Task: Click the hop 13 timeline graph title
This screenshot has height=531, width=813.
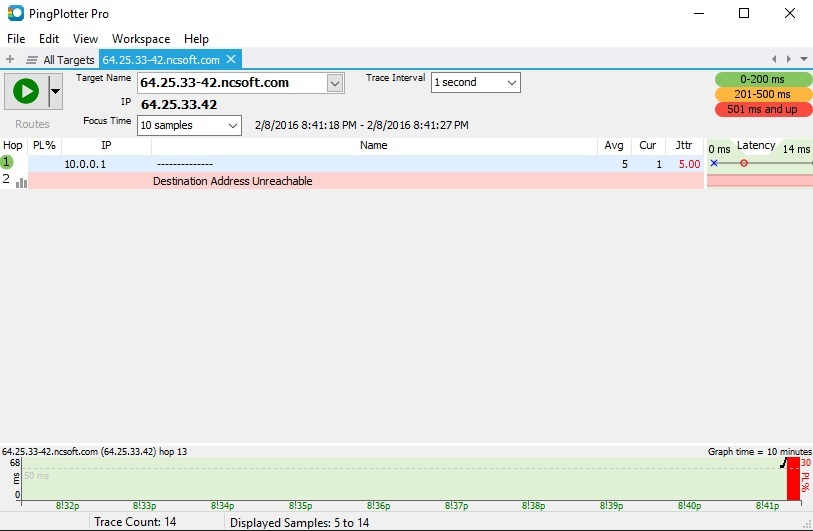Action: coord(94,452)
